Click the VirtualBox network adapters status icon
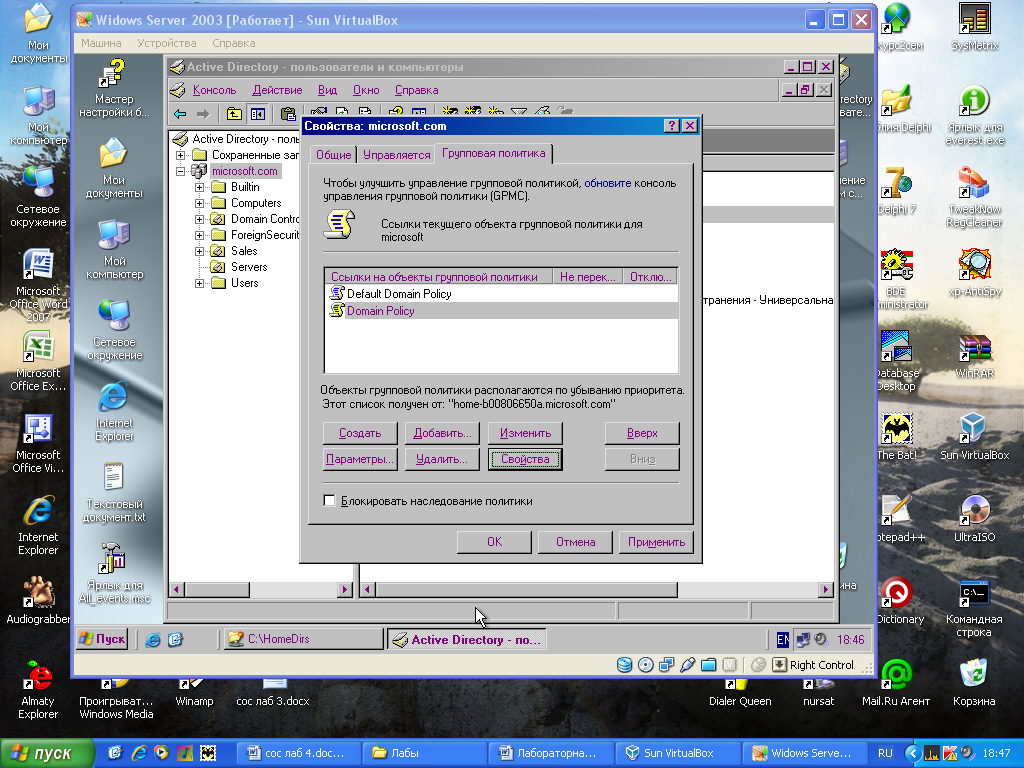 666,665
